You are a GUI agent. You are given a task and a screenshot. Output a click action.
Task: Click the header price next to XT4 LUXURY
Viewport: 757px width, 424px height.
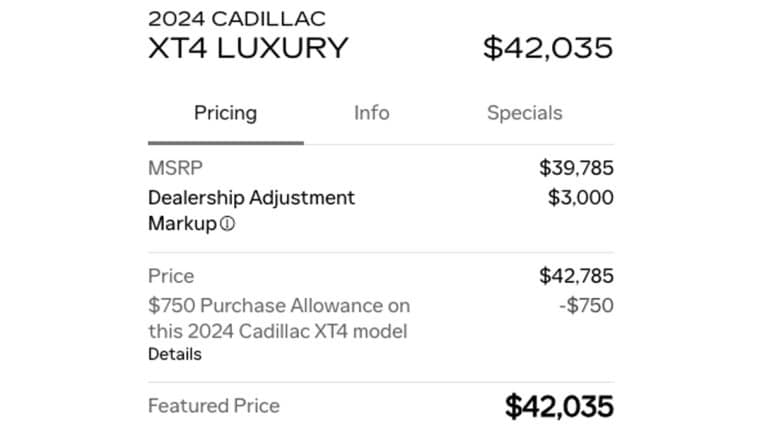[x=548, y=48]
